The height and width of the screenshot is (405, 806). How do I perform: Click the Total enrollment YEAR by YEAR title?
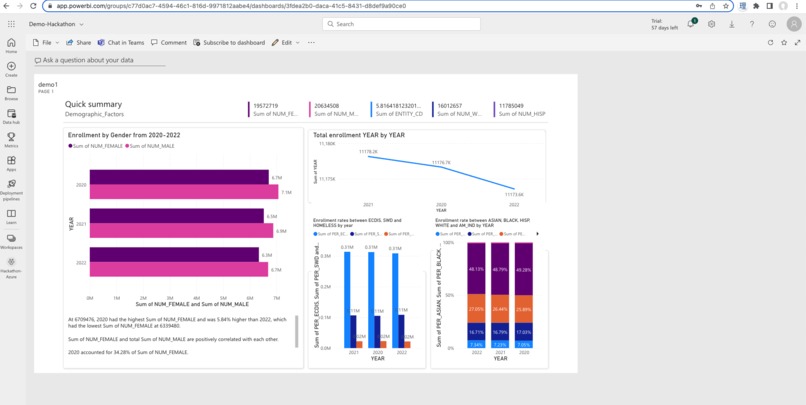[x=359, y=135]
